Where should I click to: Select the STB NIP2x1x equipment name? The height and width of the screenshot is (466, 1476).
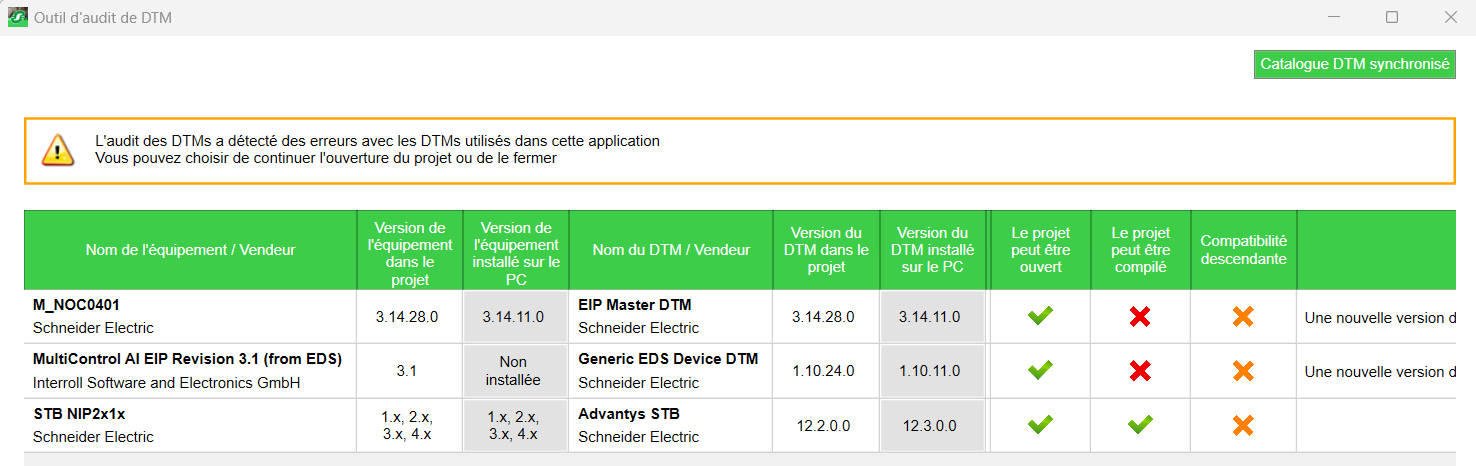[79, 413]
